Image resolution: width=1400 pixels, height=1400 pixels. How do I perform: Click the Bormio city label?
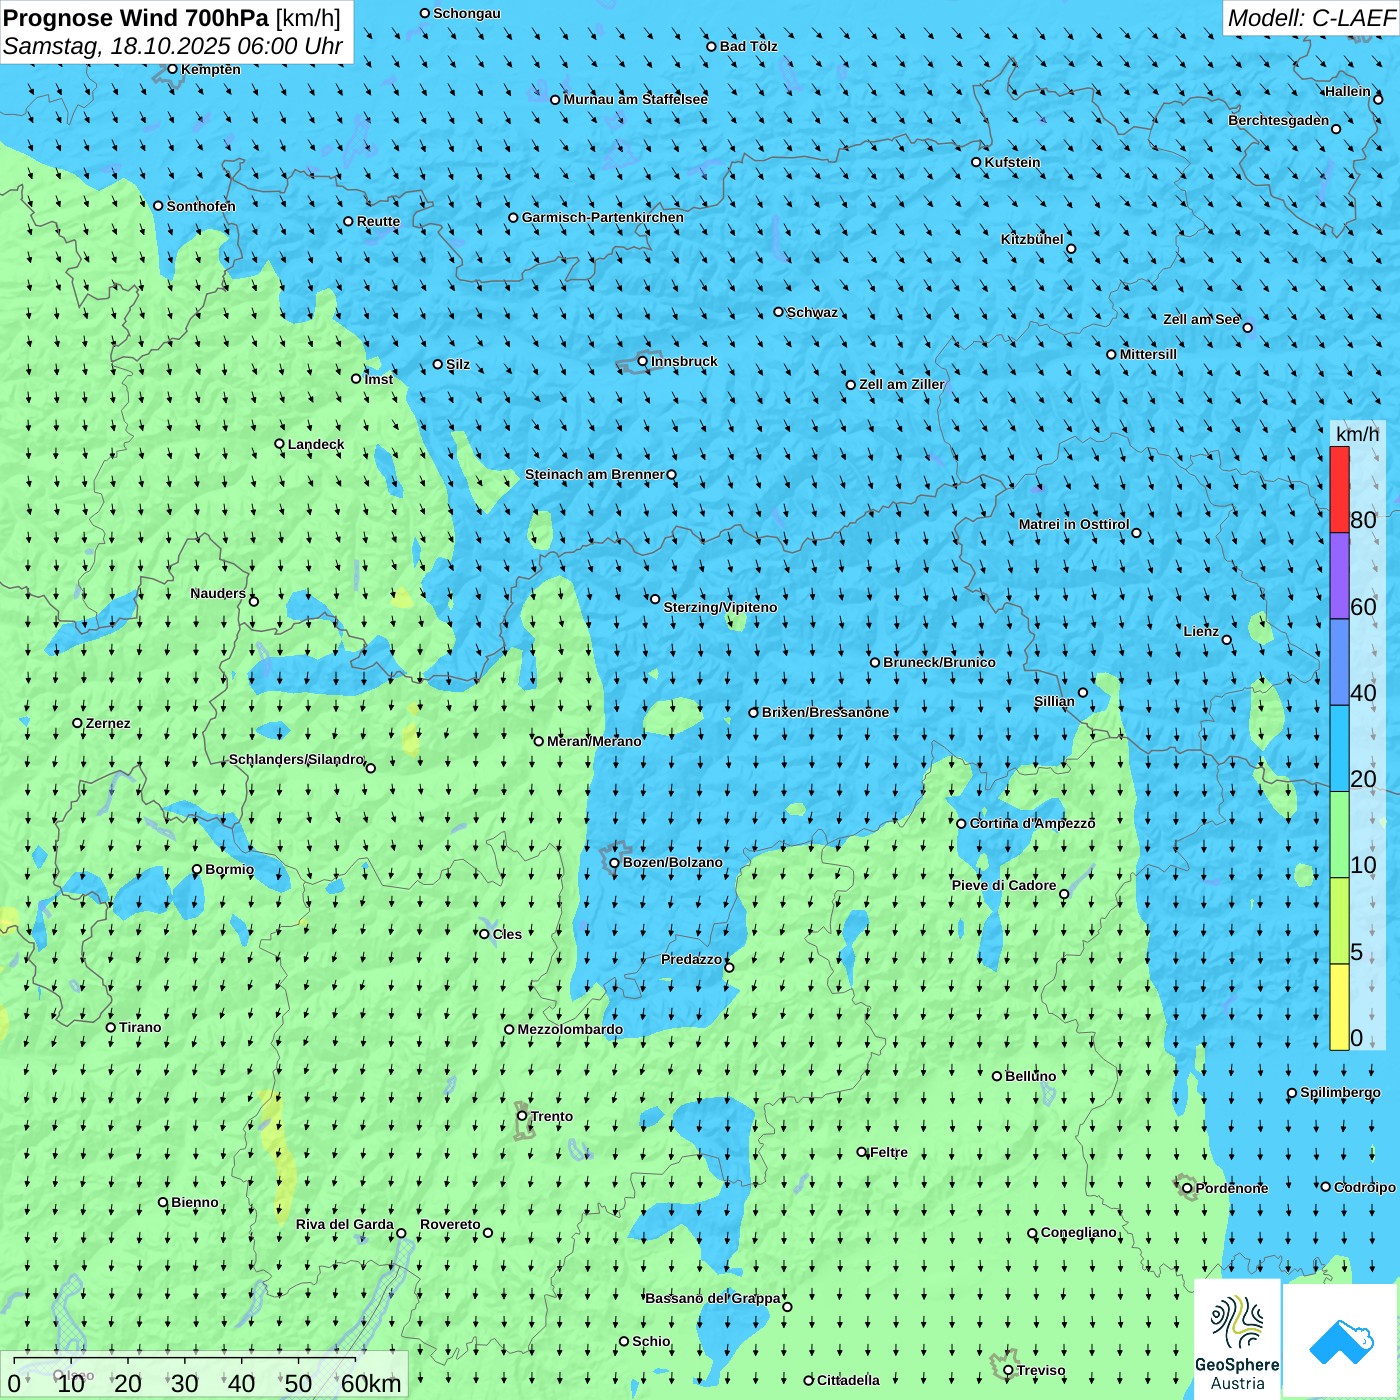tap(229, 869)
